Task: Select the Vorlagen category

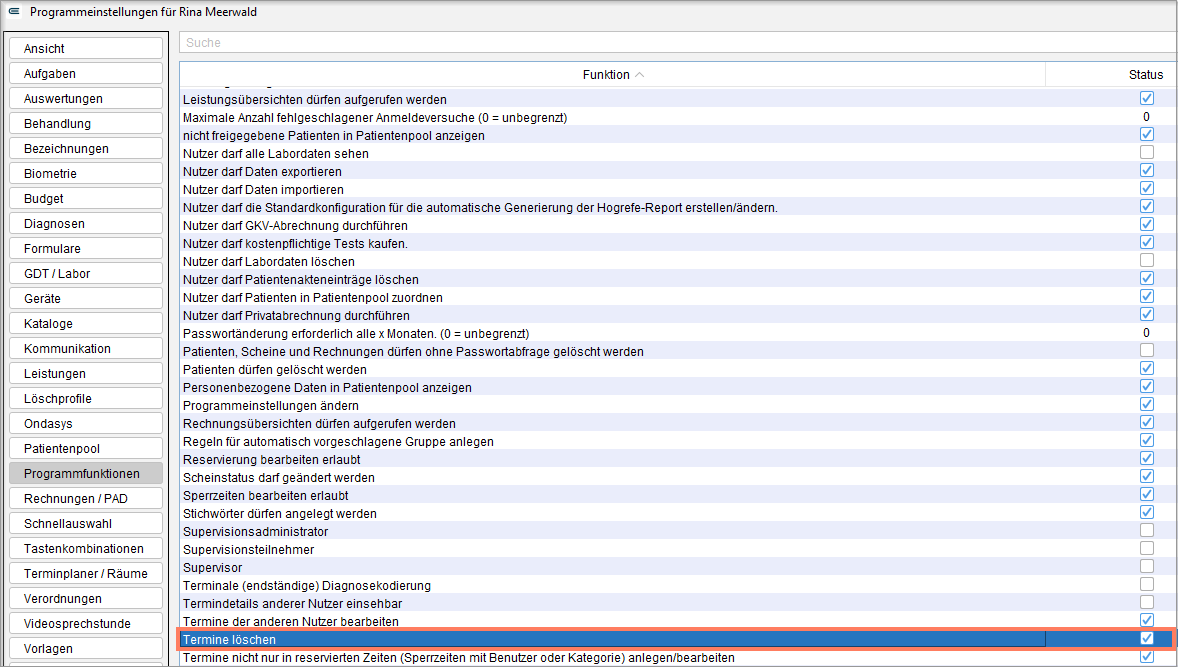Action: click(x=86, y=648)
